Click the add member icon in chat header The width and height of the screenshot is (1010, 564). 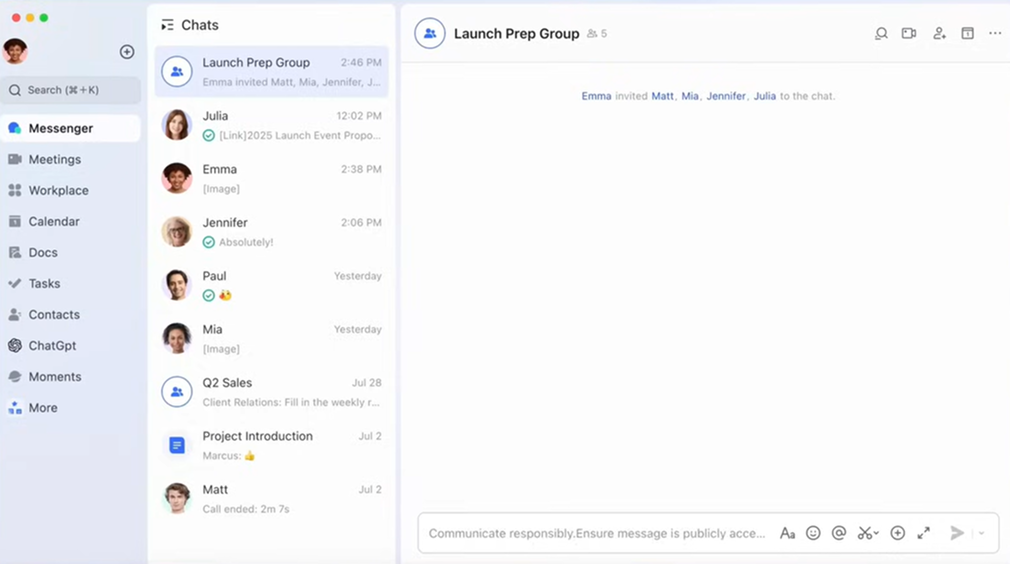[939, 33]
